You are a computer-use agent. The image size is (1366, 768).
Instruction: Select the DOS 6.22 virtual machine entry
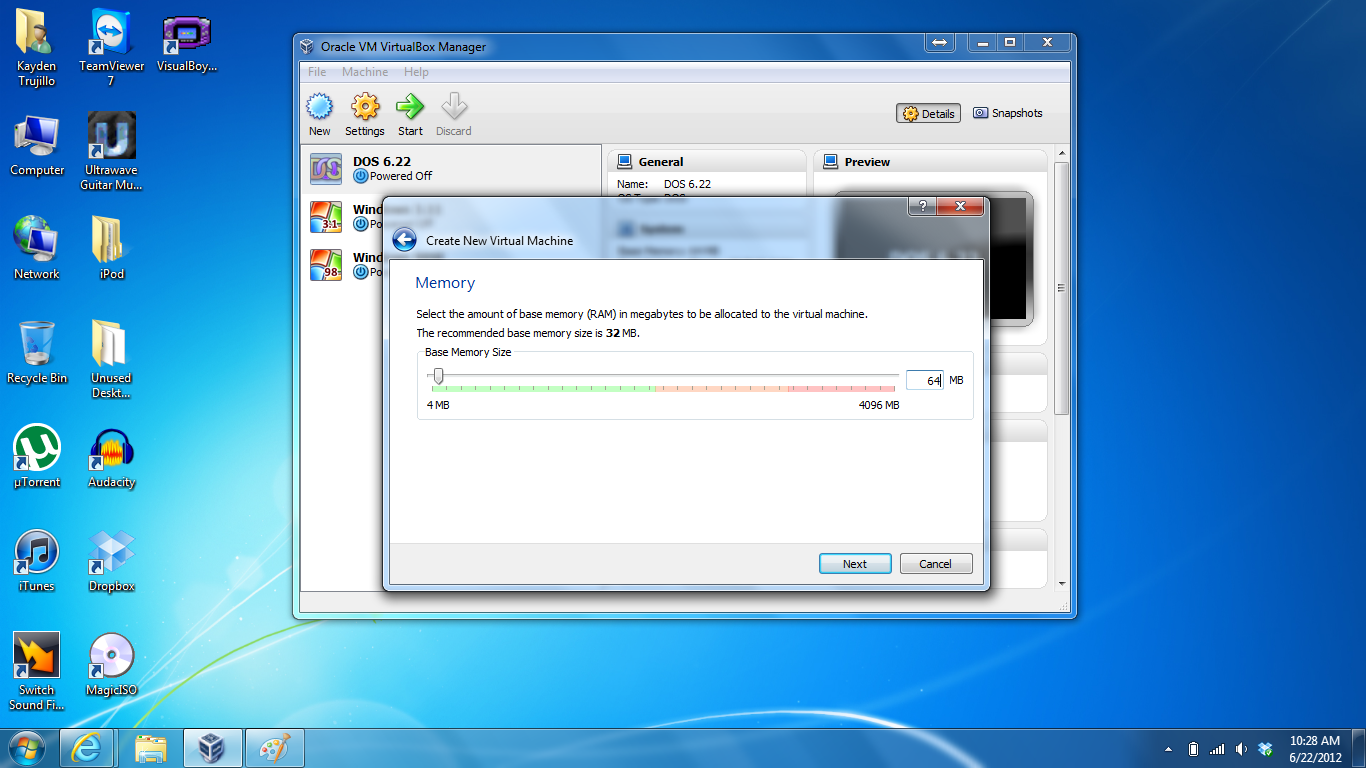point(451,169)
